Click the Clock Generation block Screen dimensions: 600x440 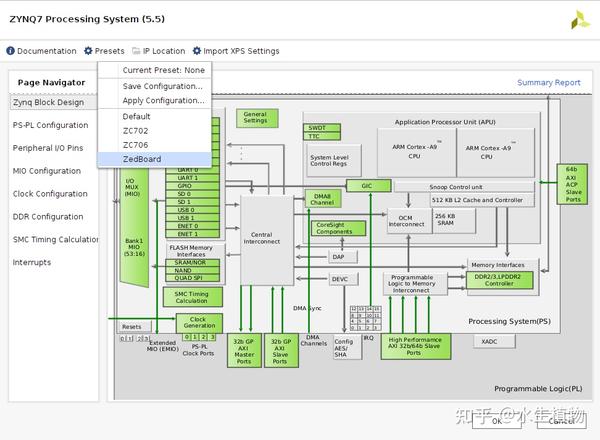coord(199,323)
